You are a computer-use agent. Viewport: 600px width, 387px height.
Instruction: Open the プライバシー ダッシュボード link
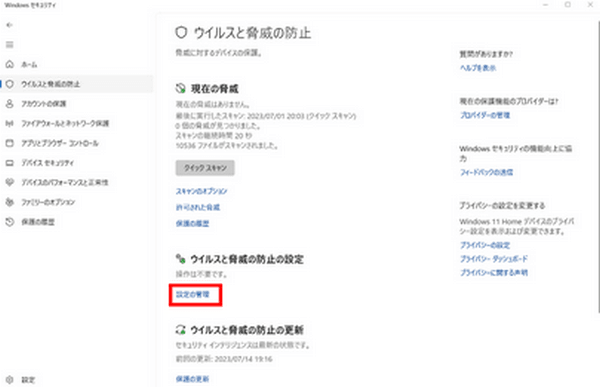click(x=494, y=259)
